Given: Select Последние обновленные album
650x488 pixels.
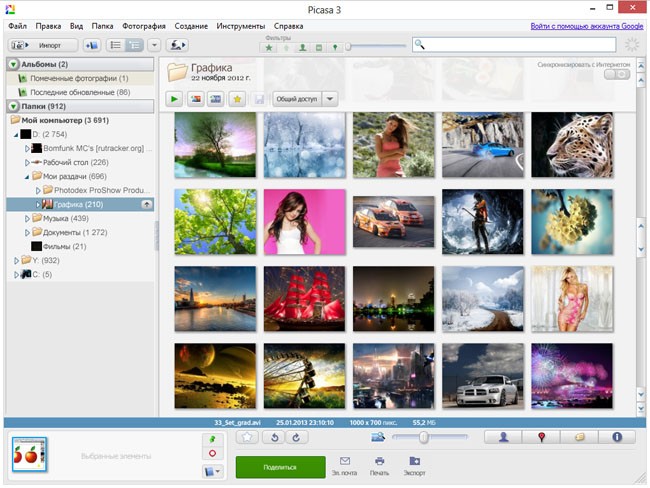Looking at the screenshot, I should point(79,92).
